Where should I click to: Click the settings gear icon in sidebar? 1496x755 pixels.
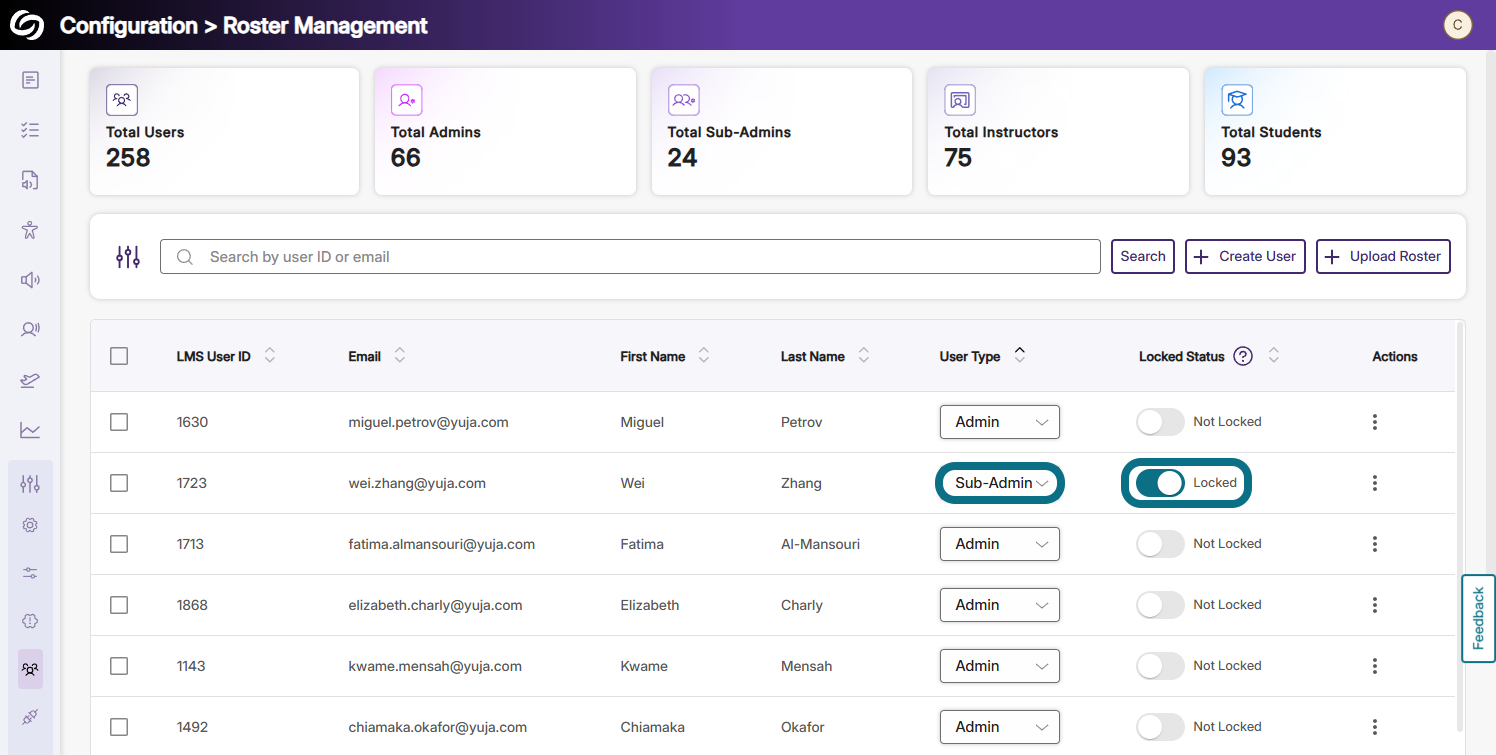point(30,525)
